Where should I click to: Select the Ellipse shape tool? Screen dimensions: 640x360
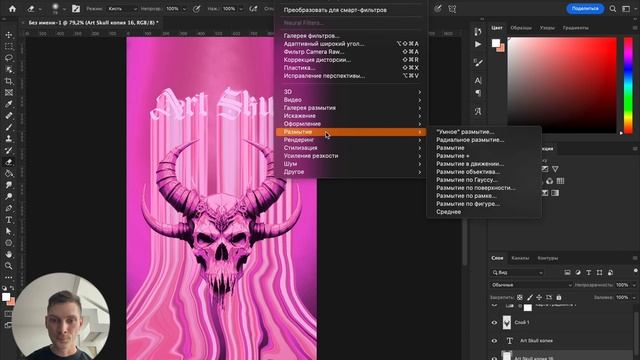pyautogui.click(x=9, y=243)
